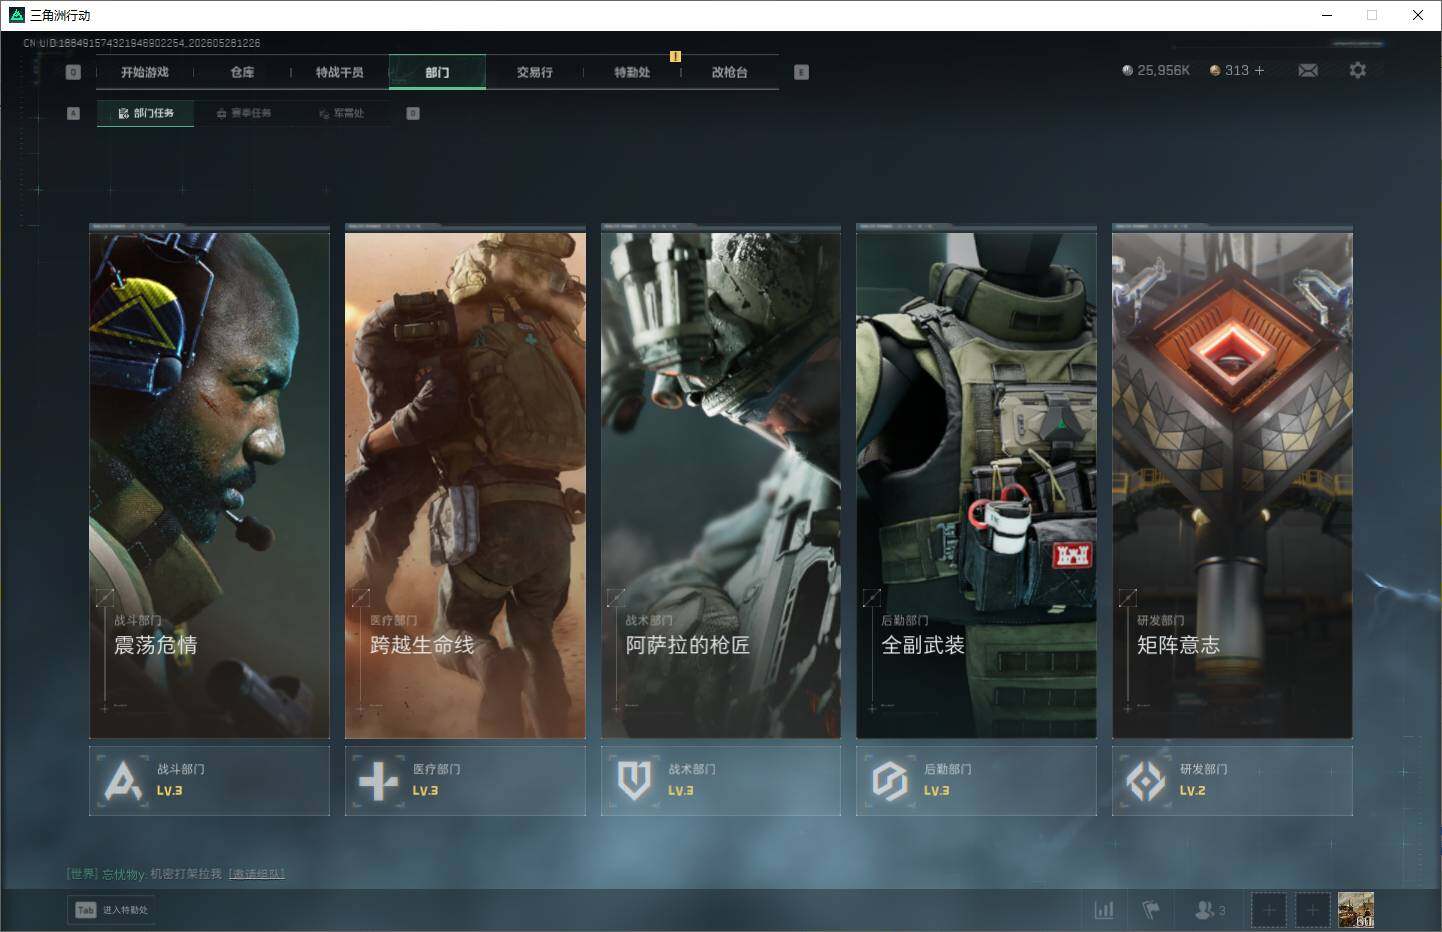The image size is (1442, 932).
Task: Select the 部门 tab
Action: [x=437, y=72]
